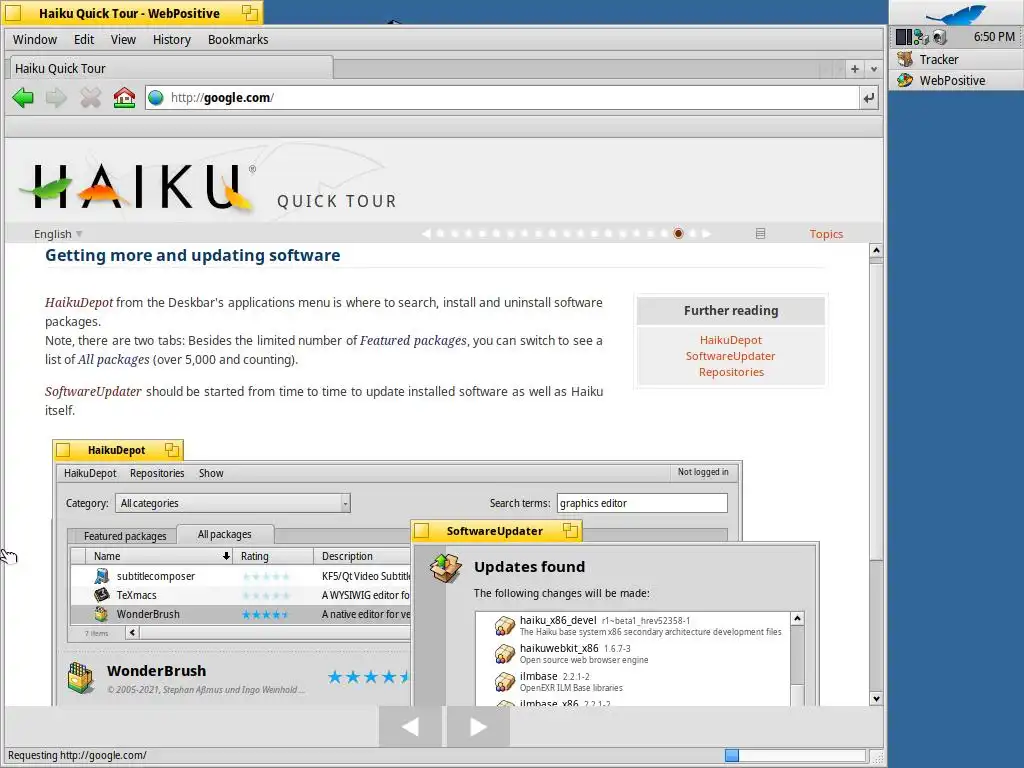Click WonderBrush row in the screenshot
Viewport: 1024px width, 768px height.
(x=240, y=614)
